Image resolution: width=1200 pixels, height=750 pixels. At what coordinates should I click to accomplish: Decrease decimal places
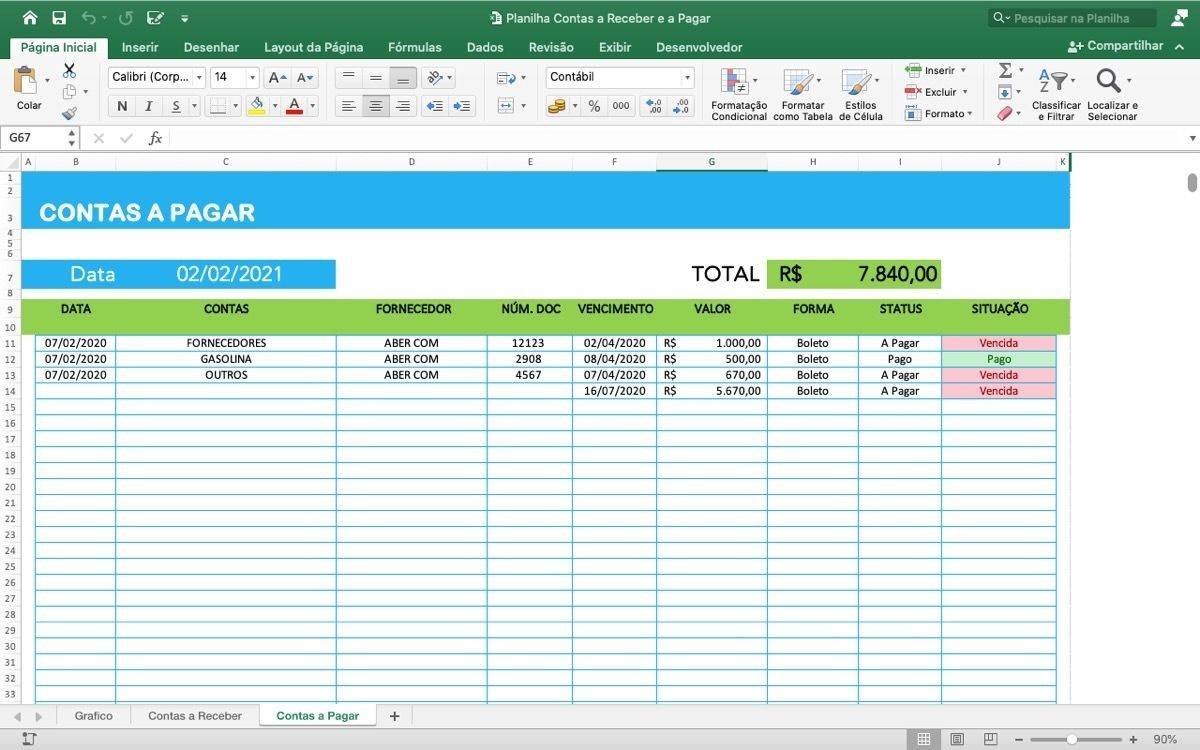pos(681,106)
